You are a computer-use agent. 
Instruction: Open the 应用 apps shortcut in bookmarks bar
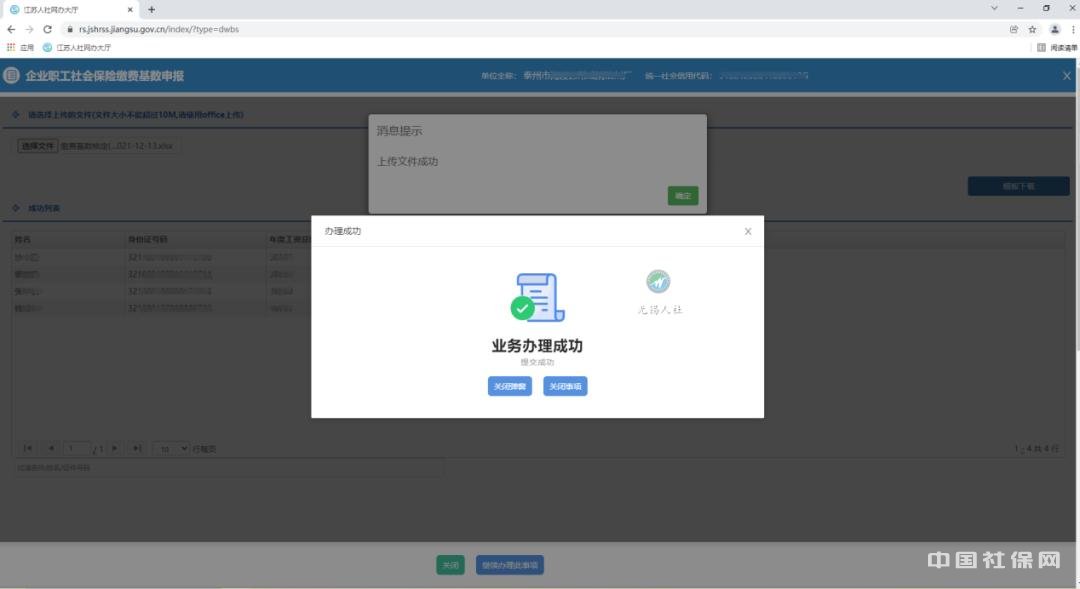20,47
